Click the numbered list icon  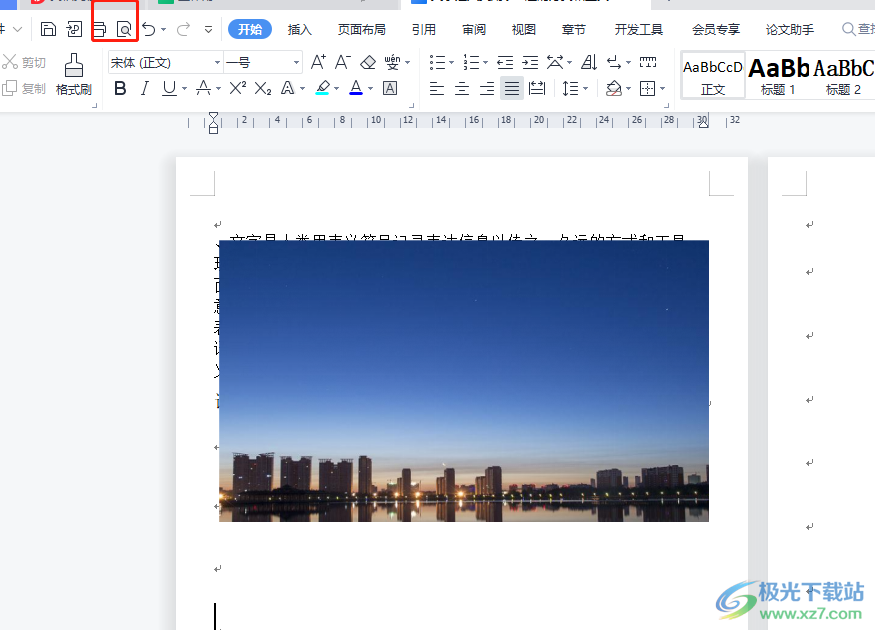click(471, 62)
